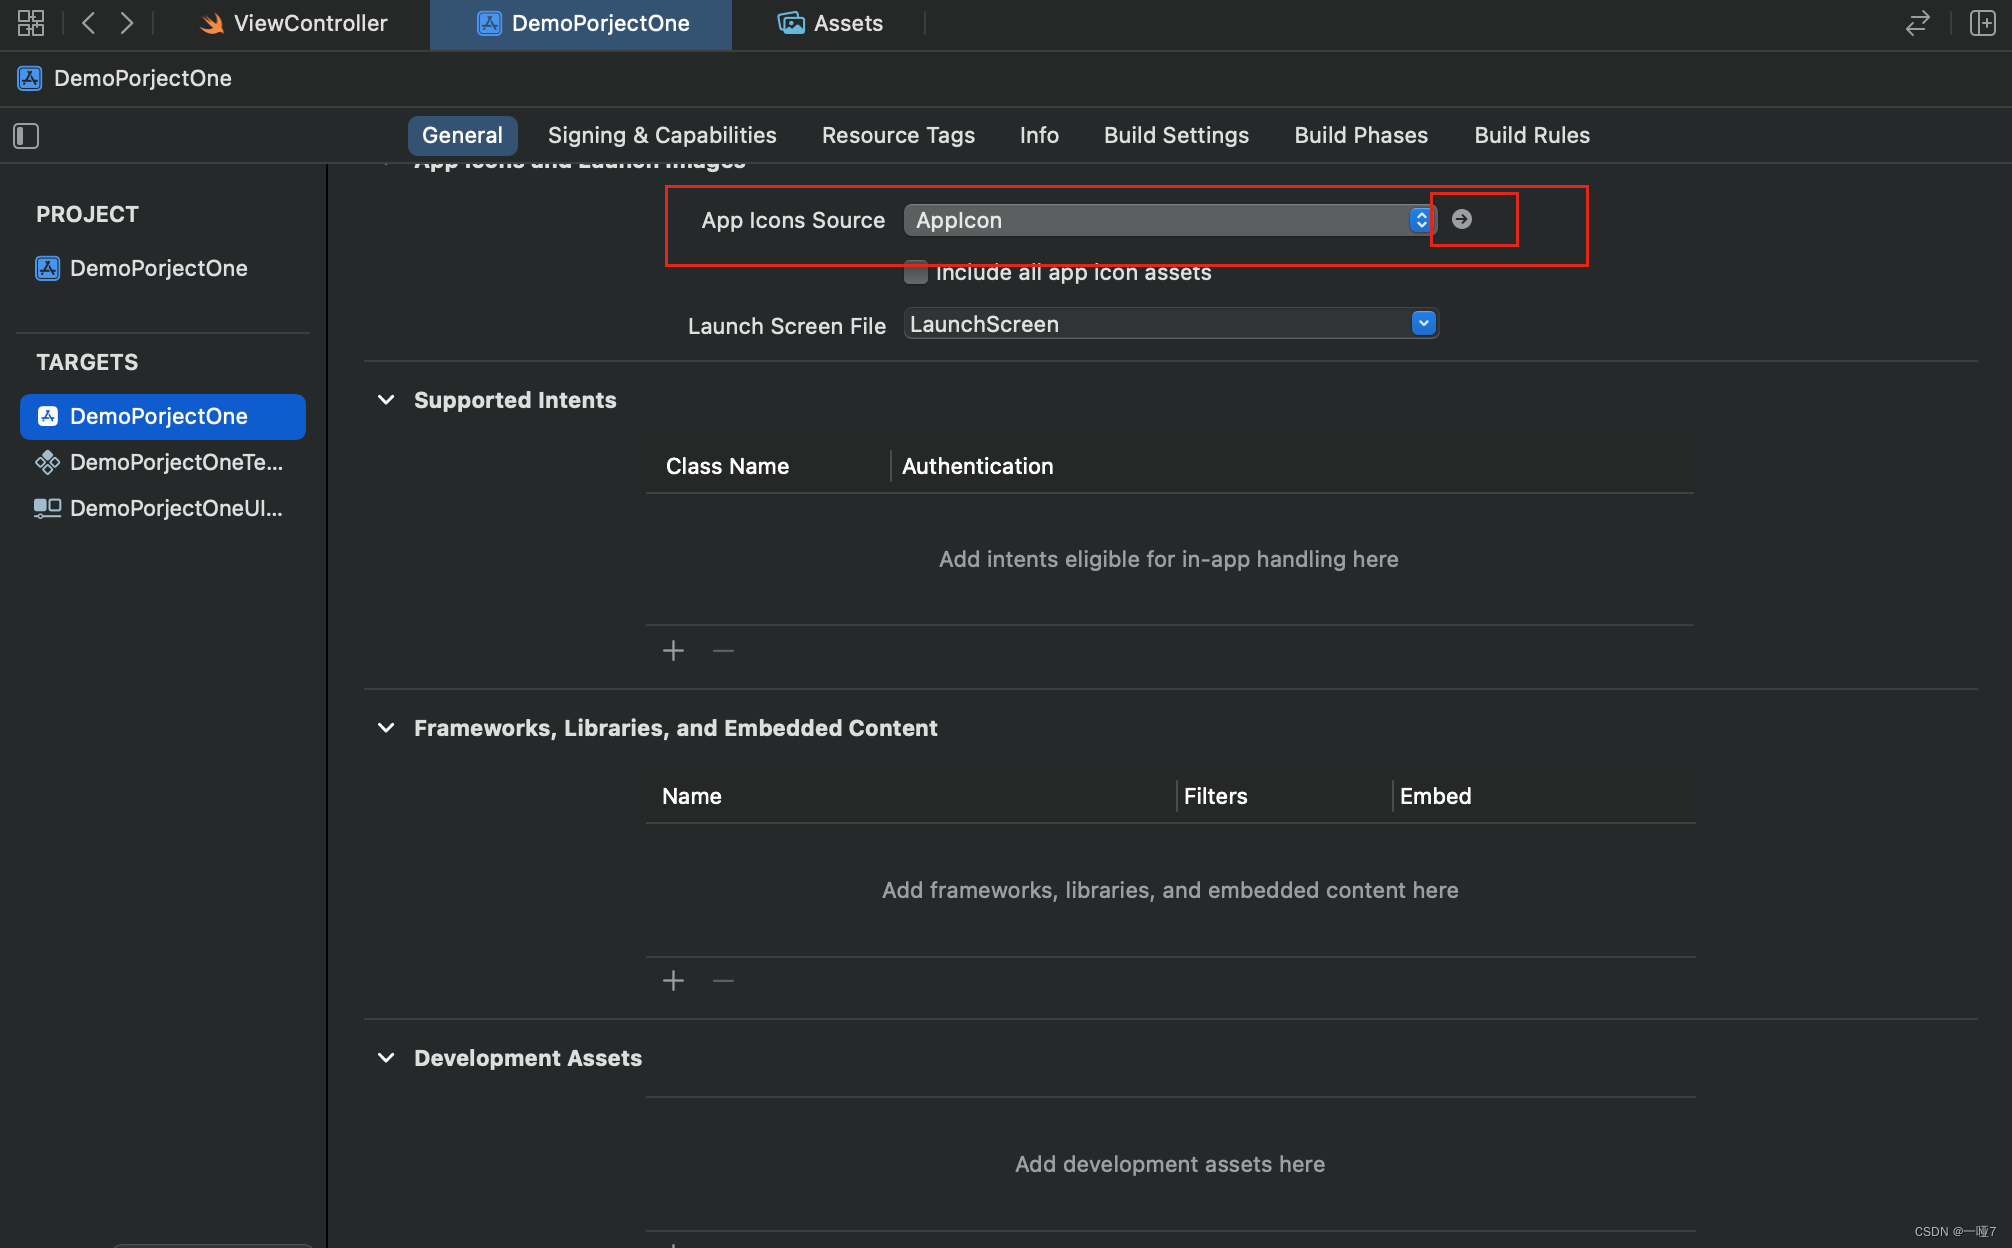This screenshot has height=1248, width=2012.
Task: Go forward with the right chevron
Action: [127, 23]
